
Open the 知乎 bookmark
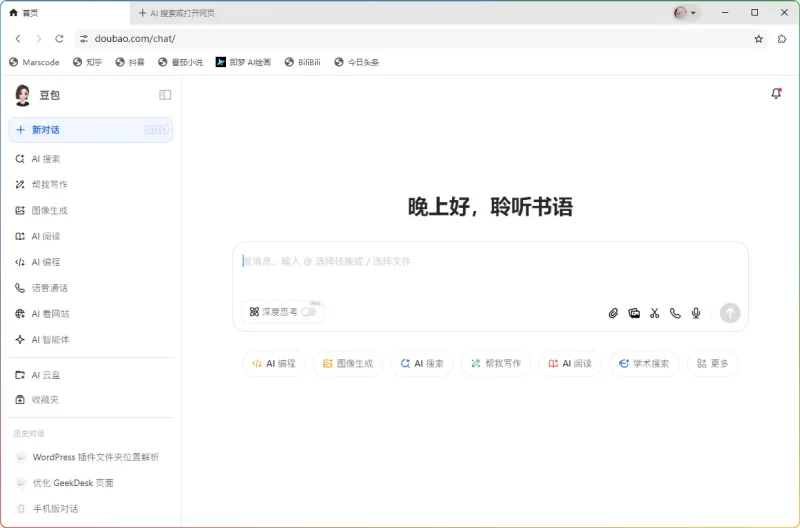(87, 62)
